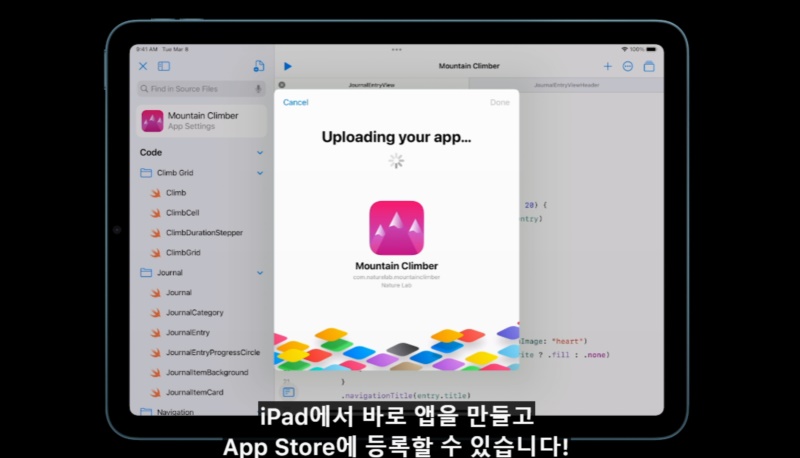This screenshot has width=800, height=458.
Task: Click the Uploading your app heading
Action: coord(396,137)
